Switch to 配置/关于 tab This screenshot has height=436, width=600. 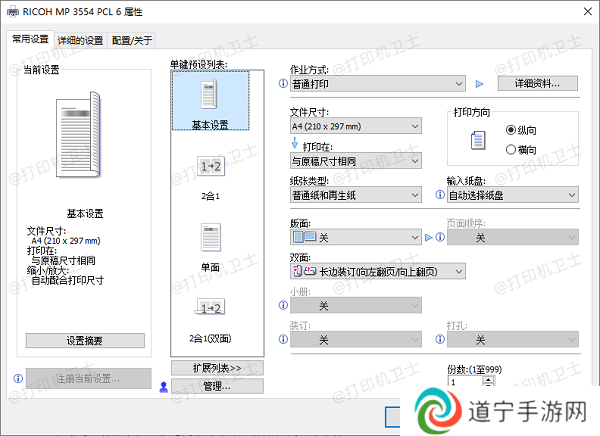click(x=132, y=40)
